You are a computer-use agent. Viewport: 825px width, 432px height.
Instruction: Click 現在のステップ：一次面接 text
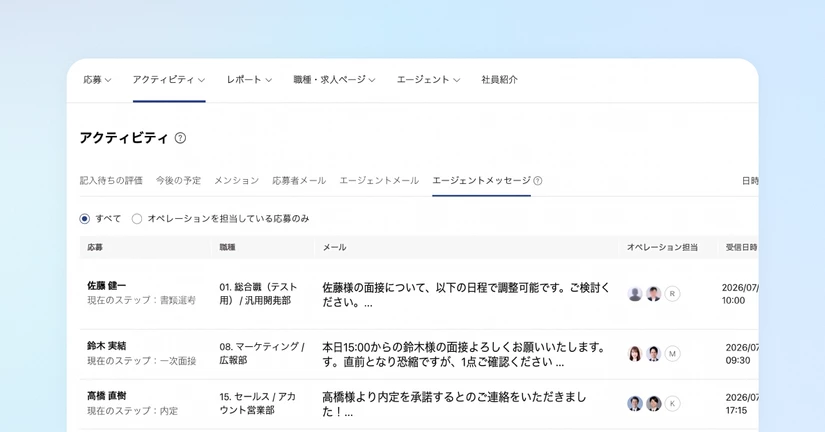pos(142,360)
